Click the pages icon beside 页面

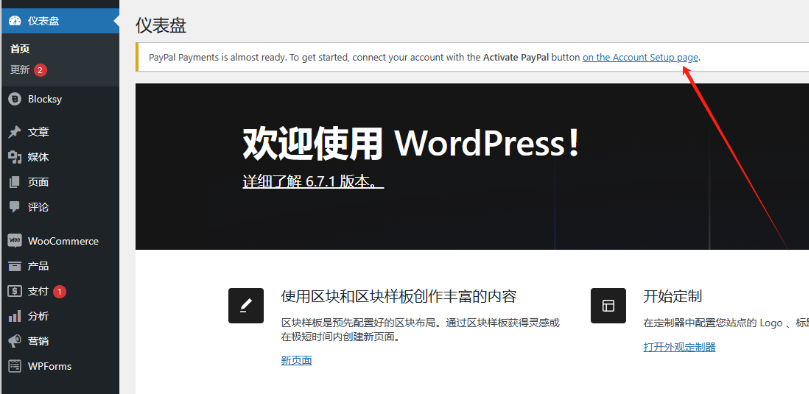tap(14, 182)
